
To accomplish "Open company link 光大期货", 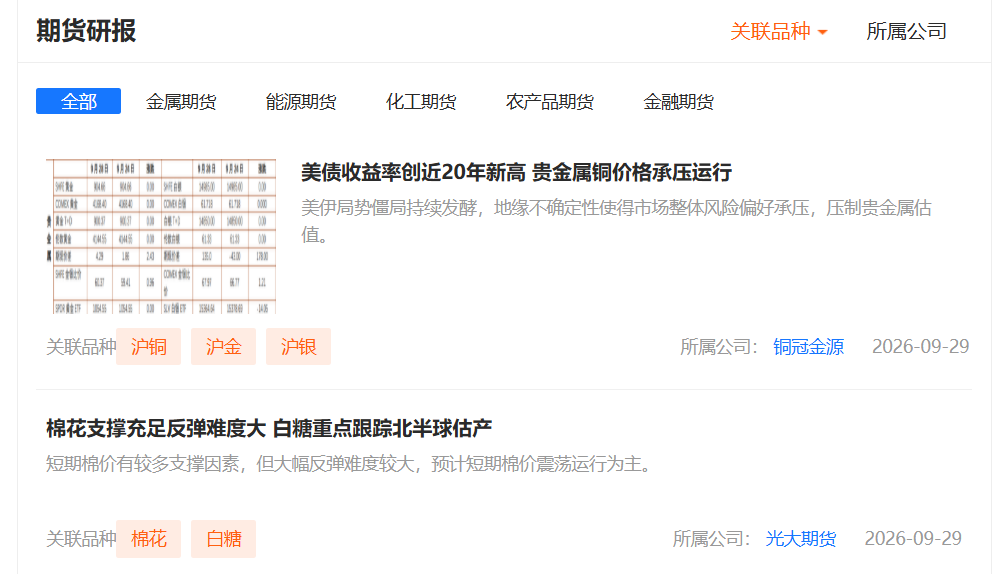I will [x=801, y=539].
